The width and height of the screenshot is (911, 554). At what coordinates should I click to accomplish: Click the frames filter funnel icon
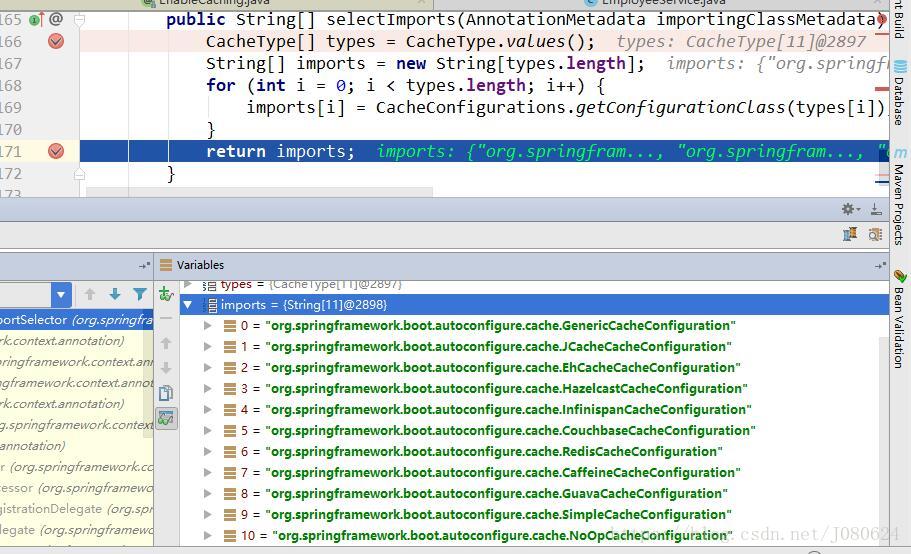(140, 294)
